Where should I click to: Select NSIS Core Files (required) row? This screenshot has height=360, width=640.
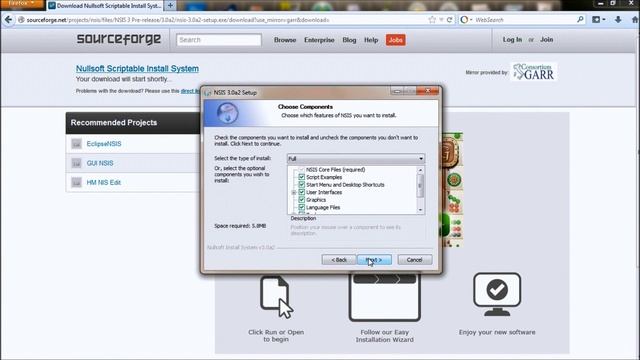coord(335,169)
